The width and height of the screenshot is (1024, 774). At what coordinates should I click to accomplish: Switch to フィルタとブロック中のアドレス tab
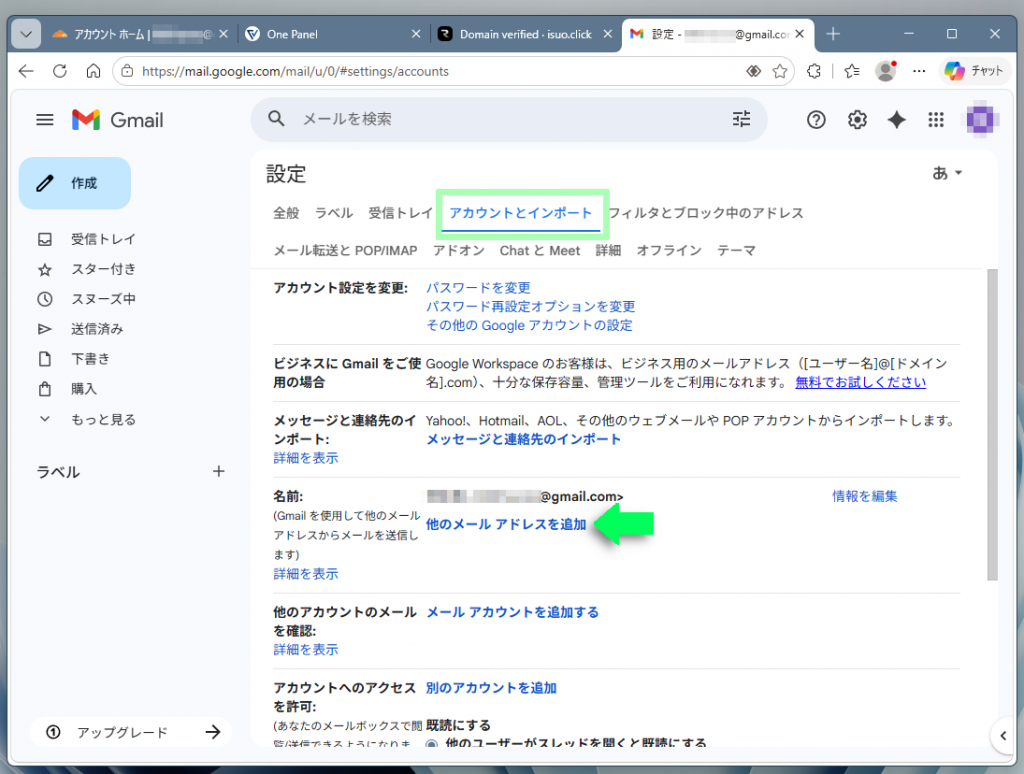[x=706, y=213]
